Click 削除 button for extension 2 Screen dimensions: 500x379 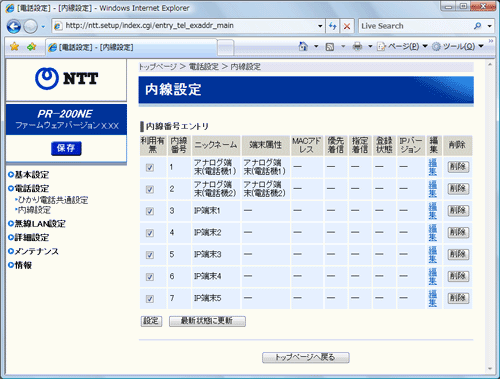[458, 189]
